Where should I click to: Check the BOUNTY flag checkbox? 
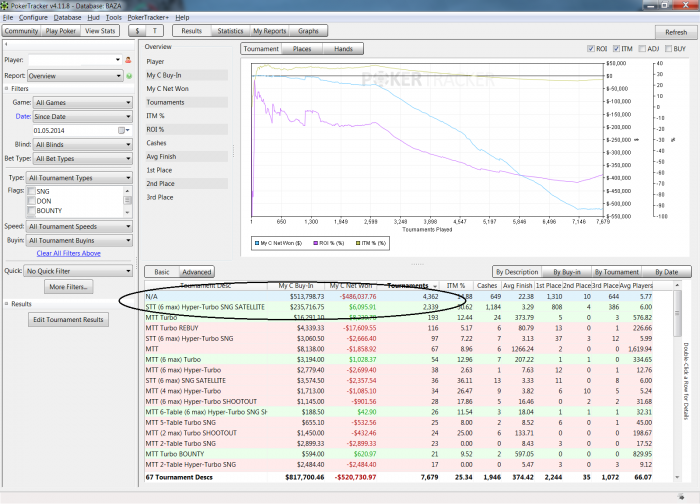(x=31, y=211)
